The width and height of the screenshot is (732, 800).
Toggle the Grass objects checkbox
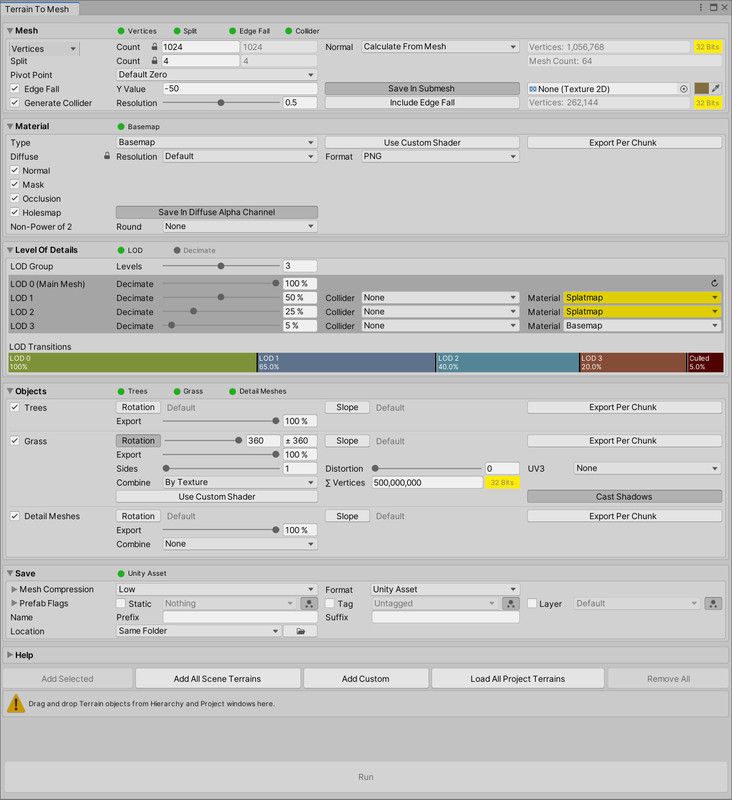(x=15, y=441)
